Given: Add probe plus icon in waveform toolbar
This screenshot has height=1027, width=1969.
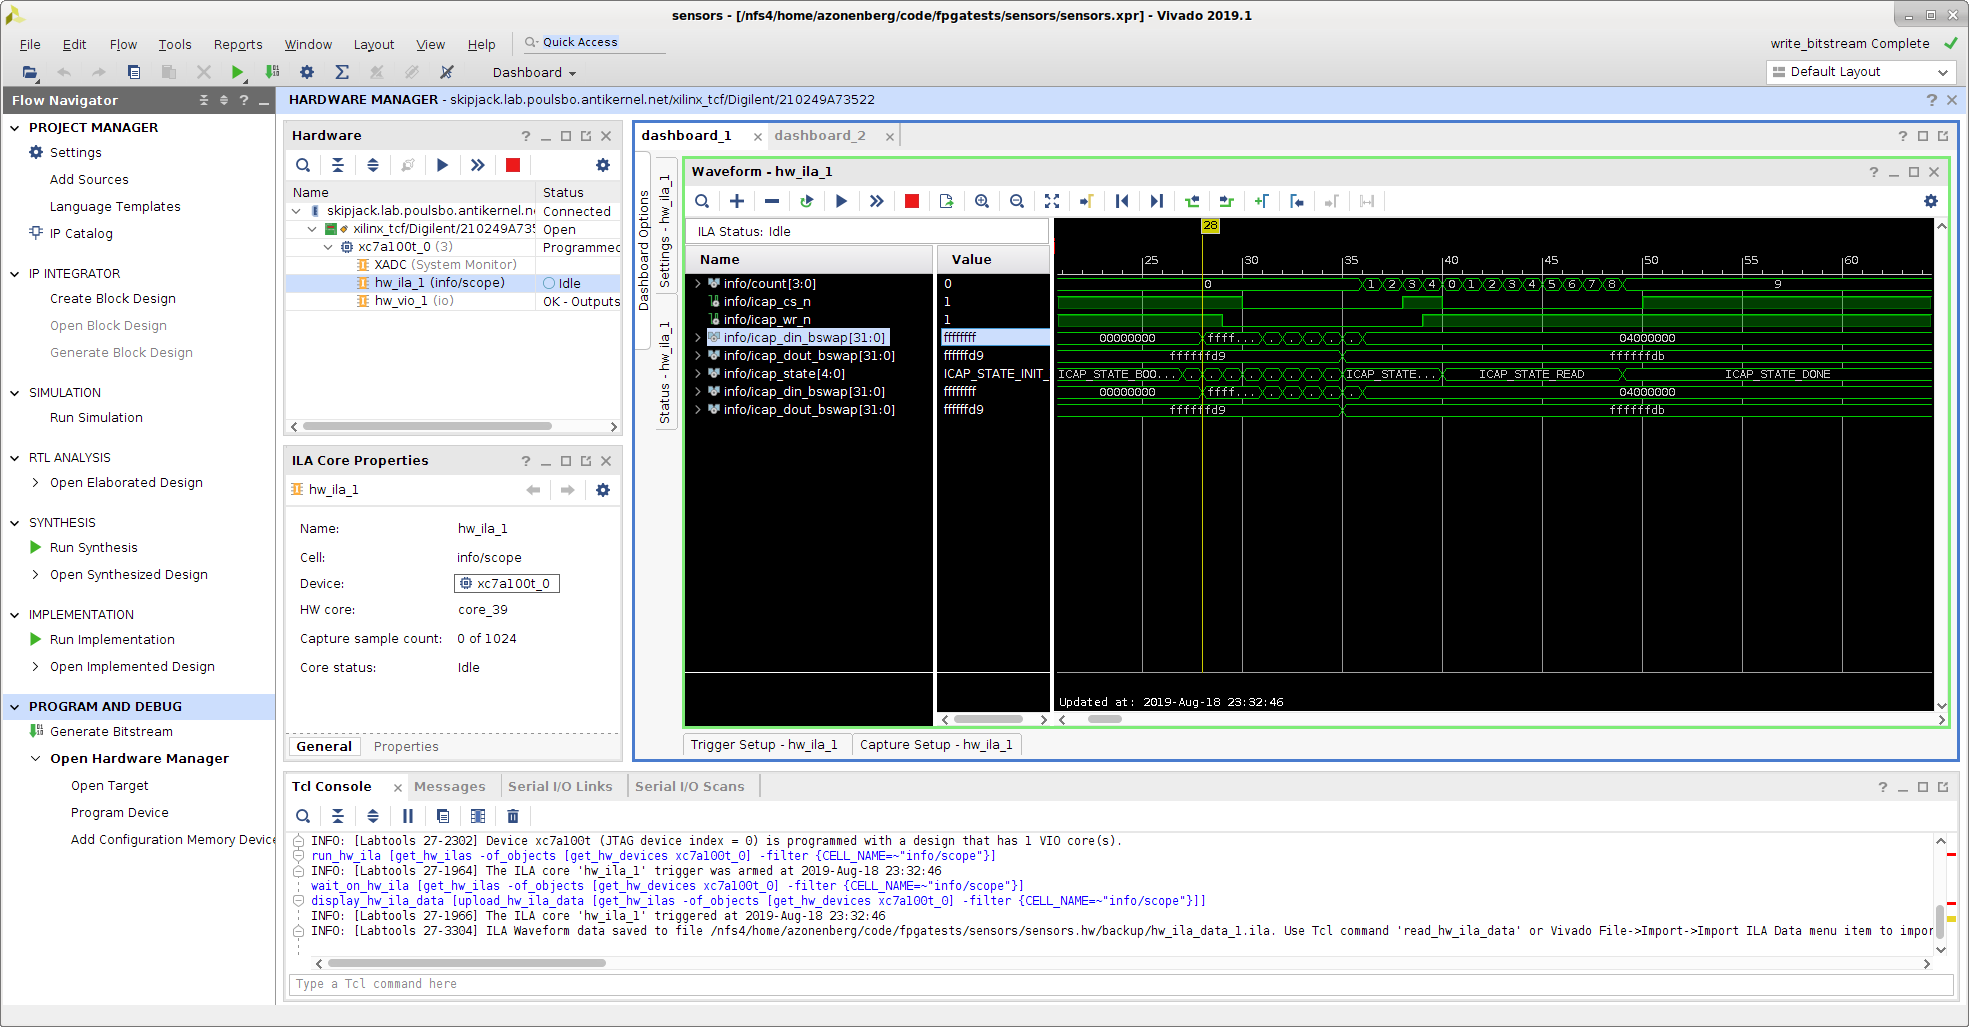Looking at the screenshot, I should tap(737, 201).
